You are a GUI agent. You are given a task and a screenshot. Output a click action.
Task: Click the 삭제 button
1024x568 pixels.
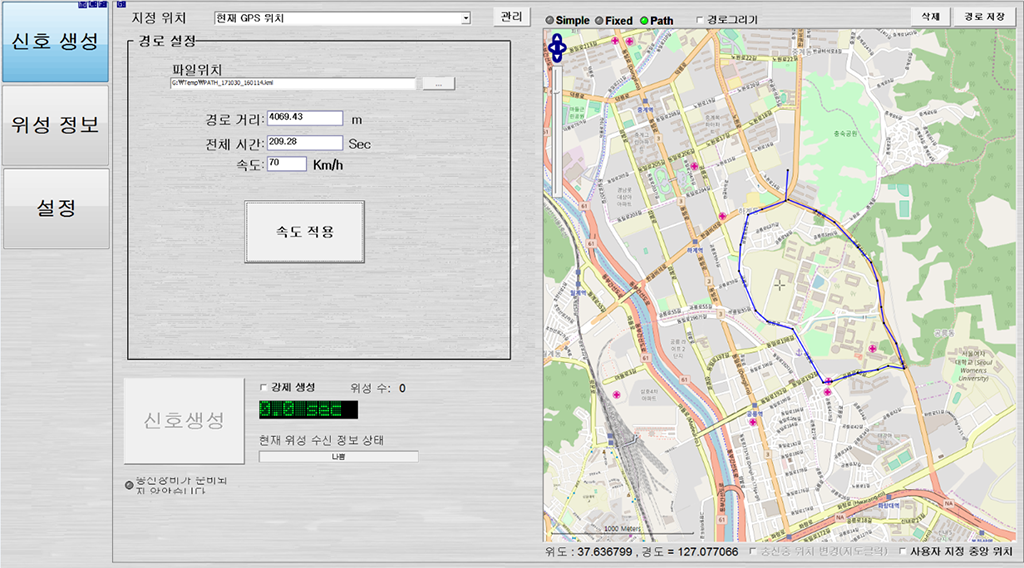931,17
